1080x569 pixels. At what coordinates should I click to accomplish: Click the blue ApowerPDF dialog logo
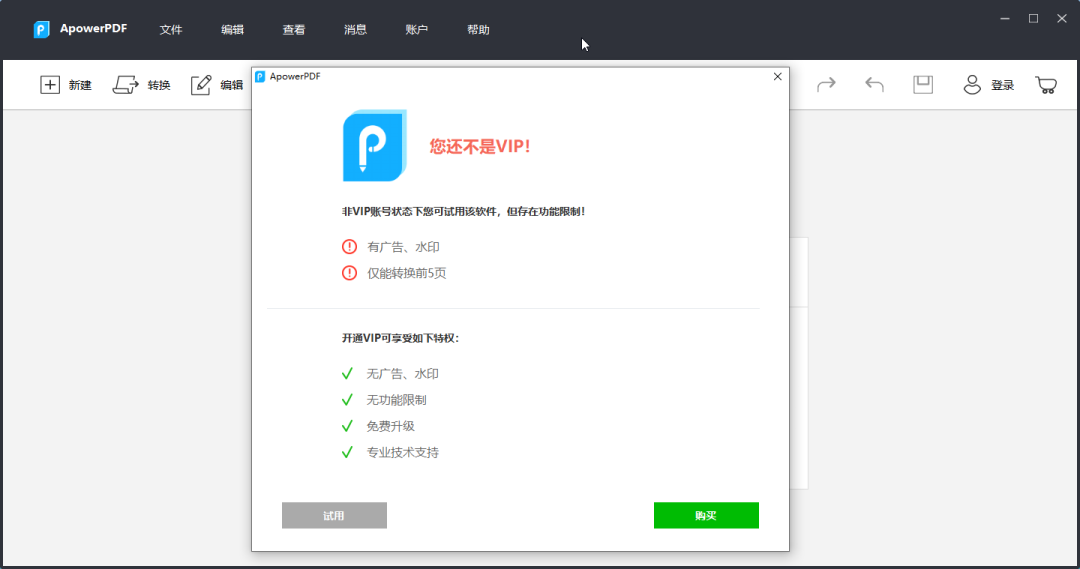coord(375,145)
